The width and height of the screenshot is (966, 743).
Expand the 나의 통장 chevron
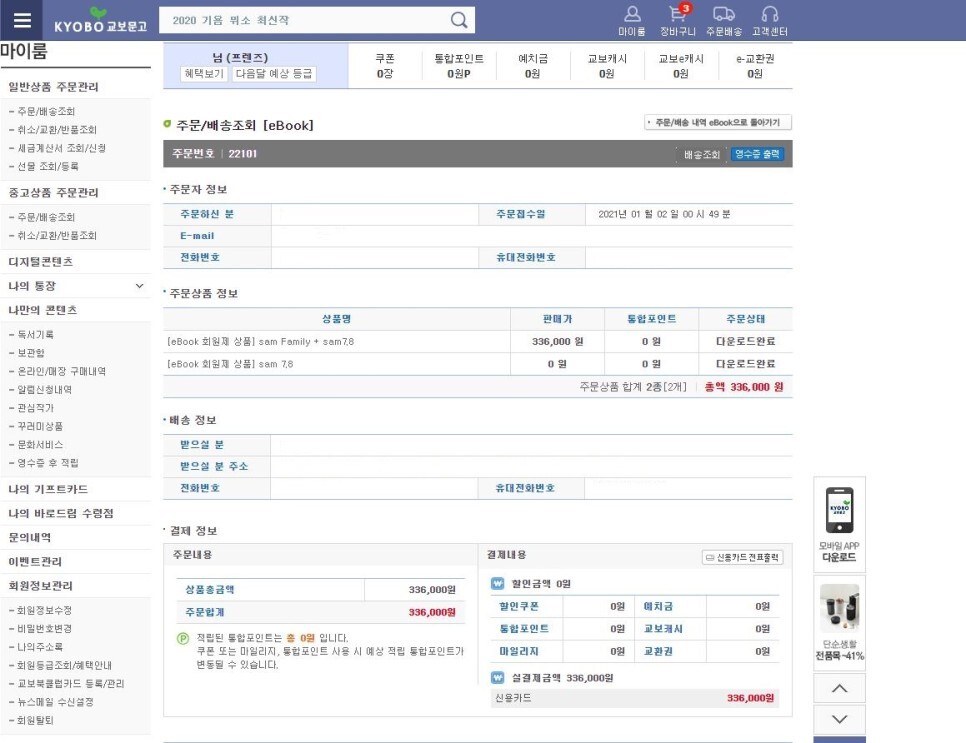139,286
